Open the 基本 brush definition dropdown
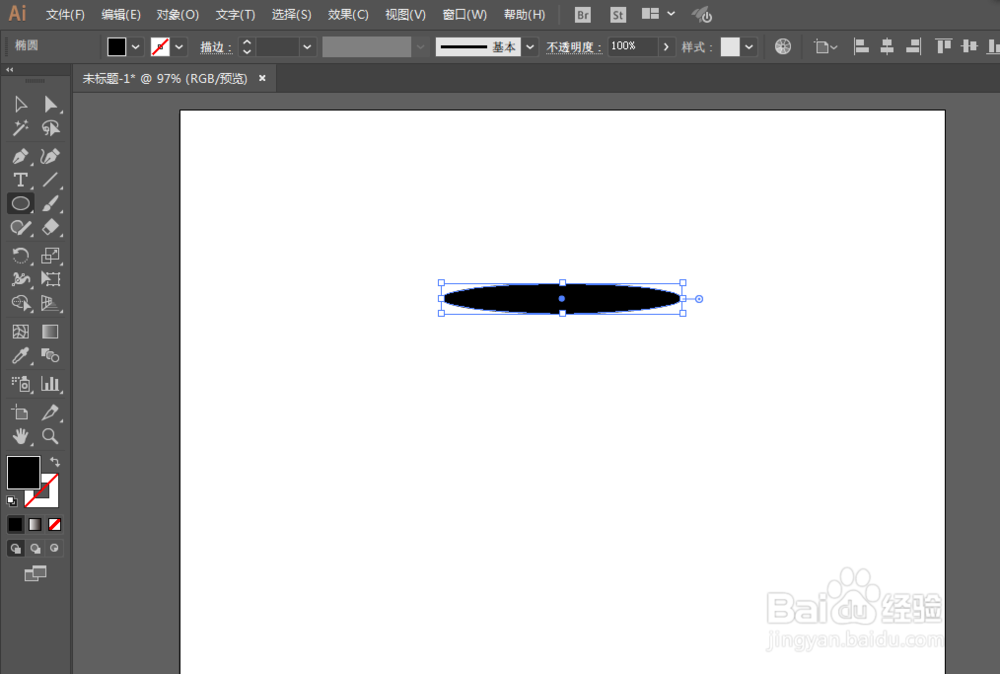This screenshot has height=674, width=1000. coord(529,46)
